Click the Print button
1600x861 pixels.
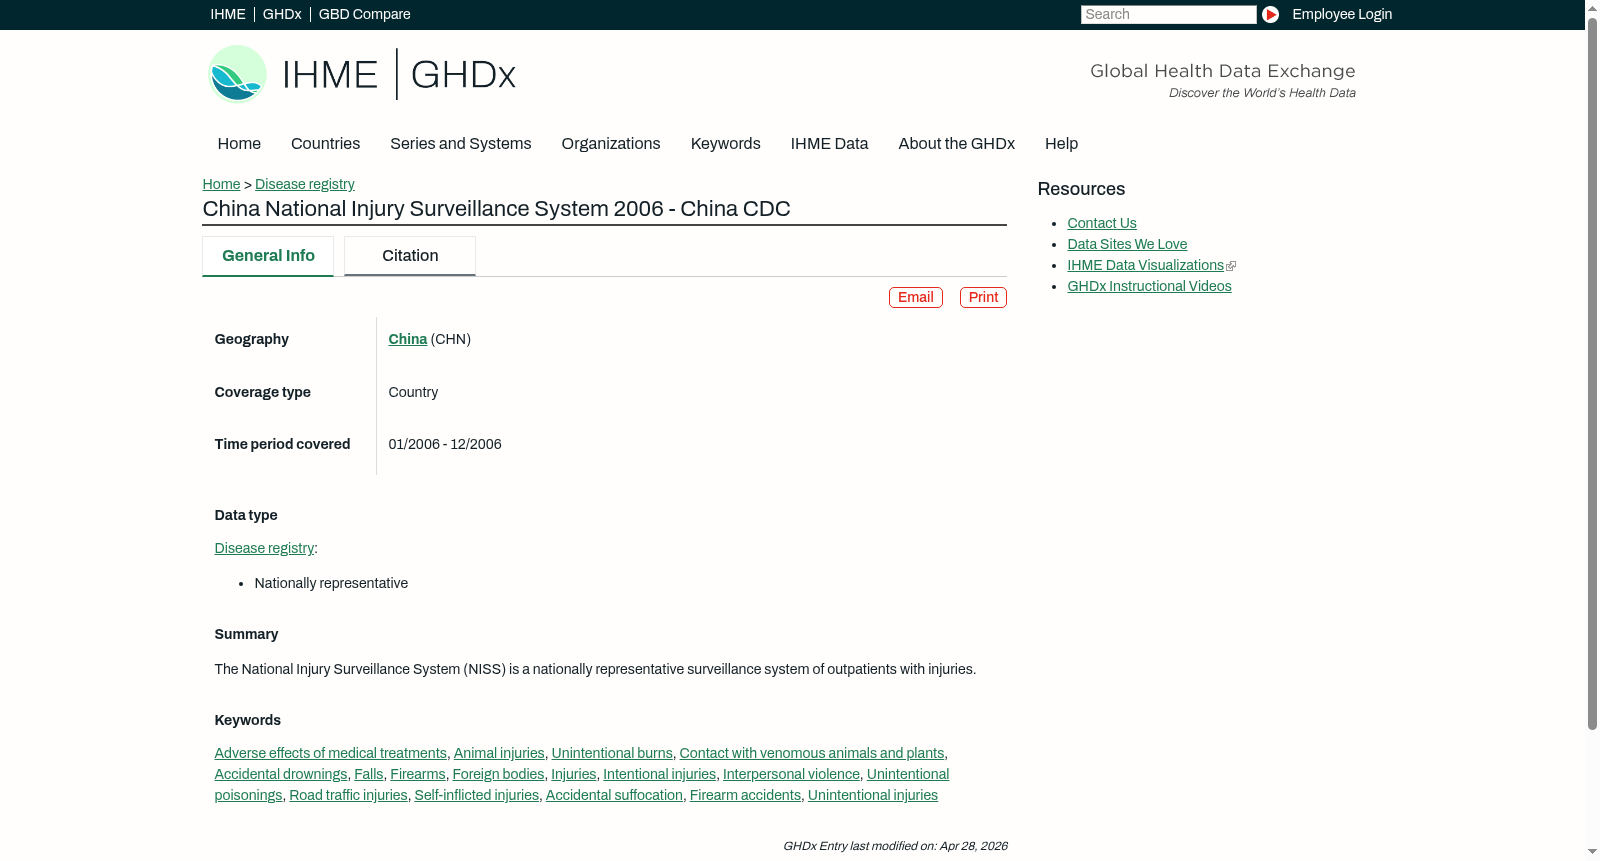[983, 297]
